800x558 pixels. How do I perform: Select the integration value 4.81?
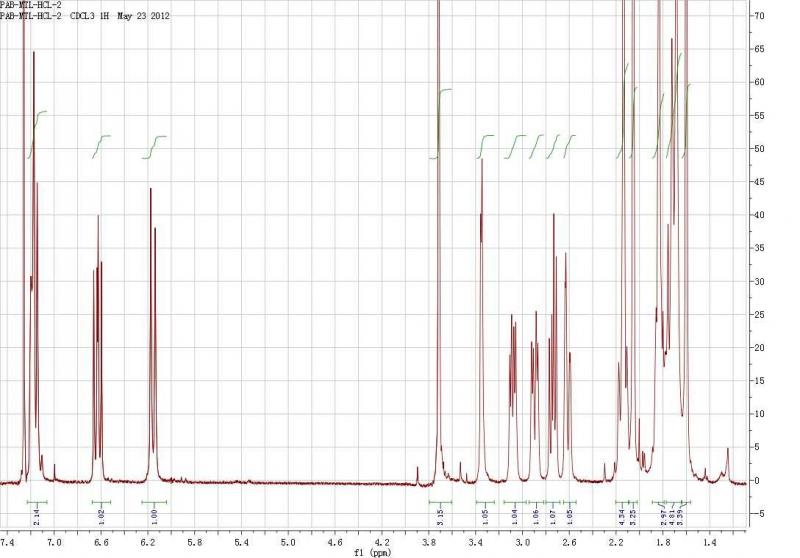pyautogui.click(x=672, y=518)
